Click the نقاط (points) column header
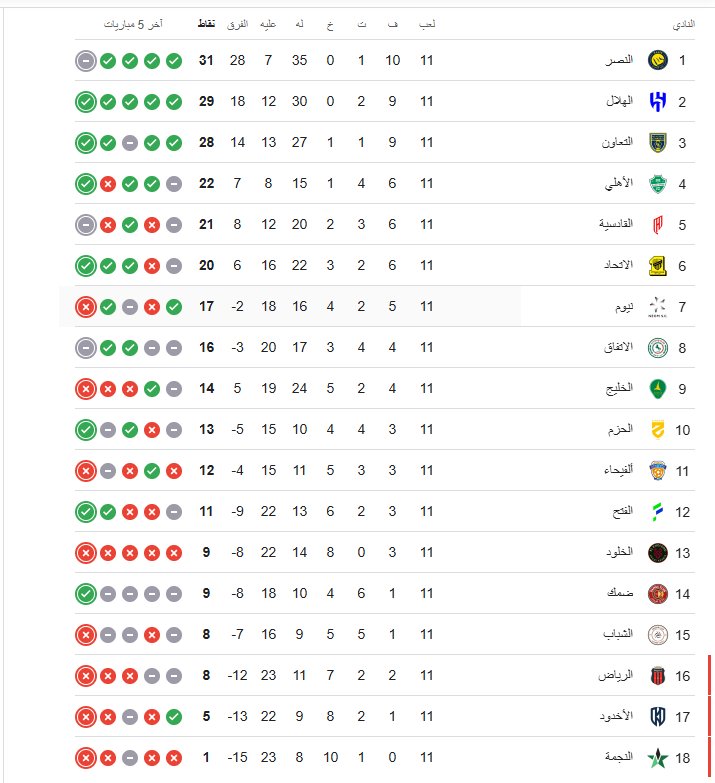The width and height of the screenshot is (715, 783). 207,23
